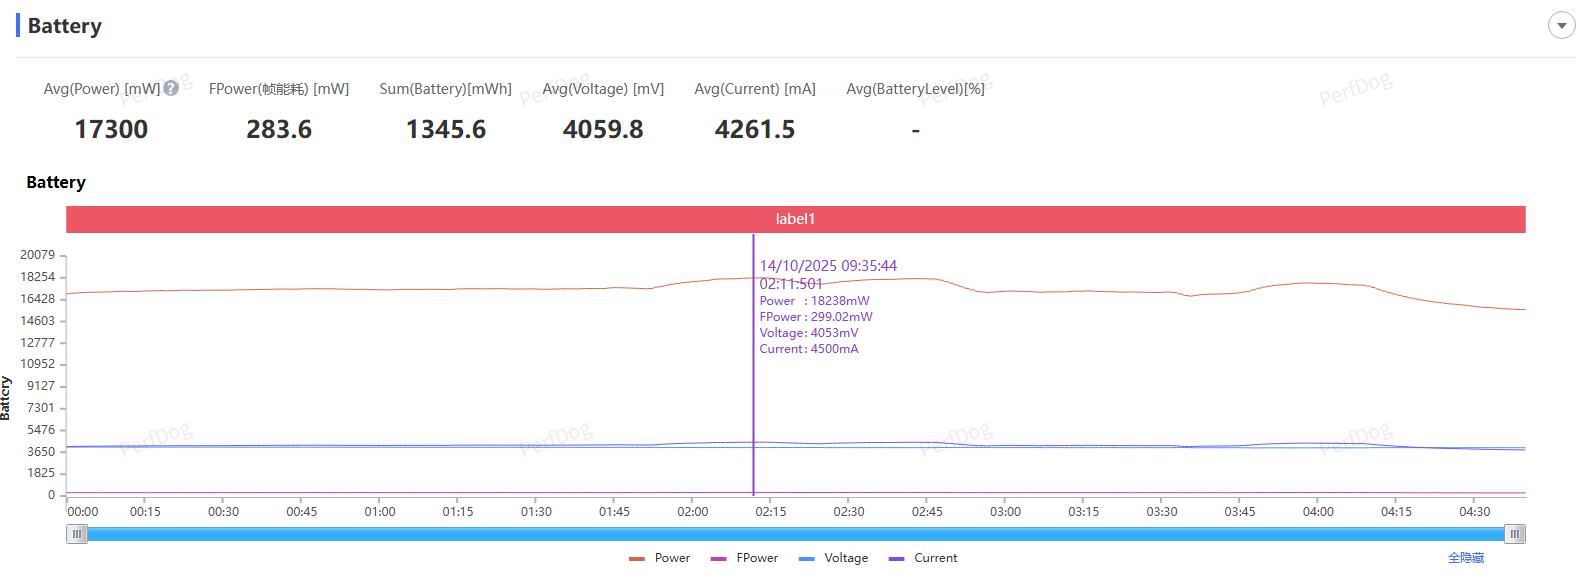Click the purple vertical cursor line in chart
The height and width of the screenshot is (581, 1589).
[753, 400]
